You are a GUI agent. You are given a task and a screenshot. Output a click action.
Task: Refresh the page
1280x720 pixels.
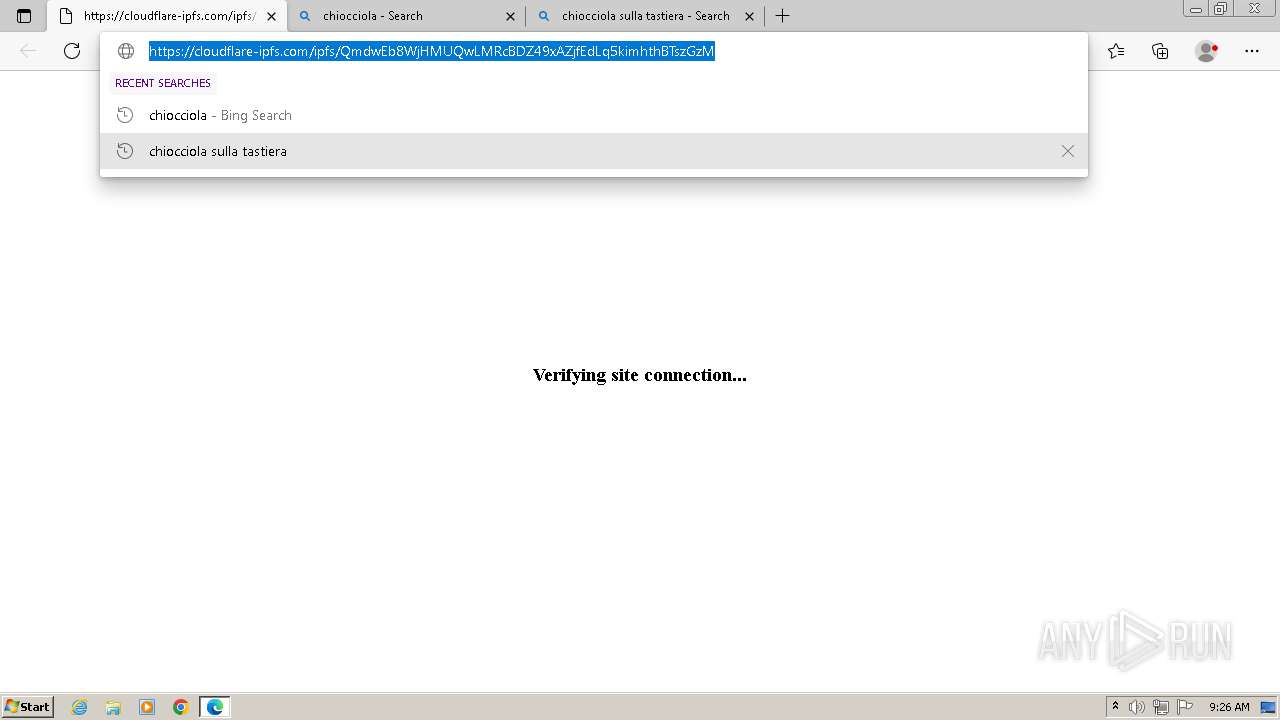tap(72, 51)
